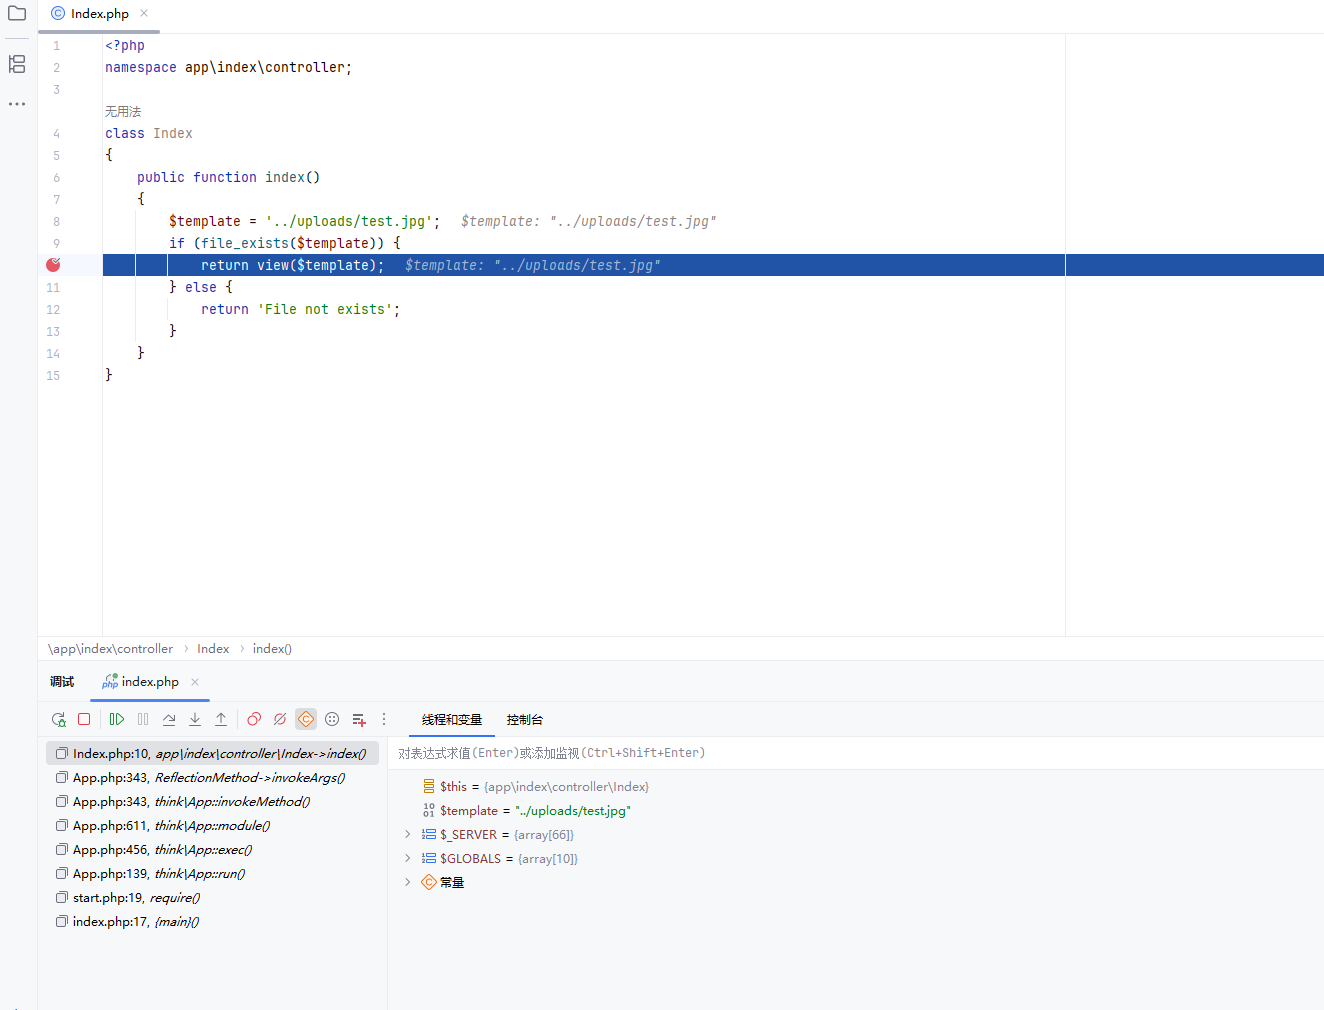Stop the debug session

click(x=84, y=719)
